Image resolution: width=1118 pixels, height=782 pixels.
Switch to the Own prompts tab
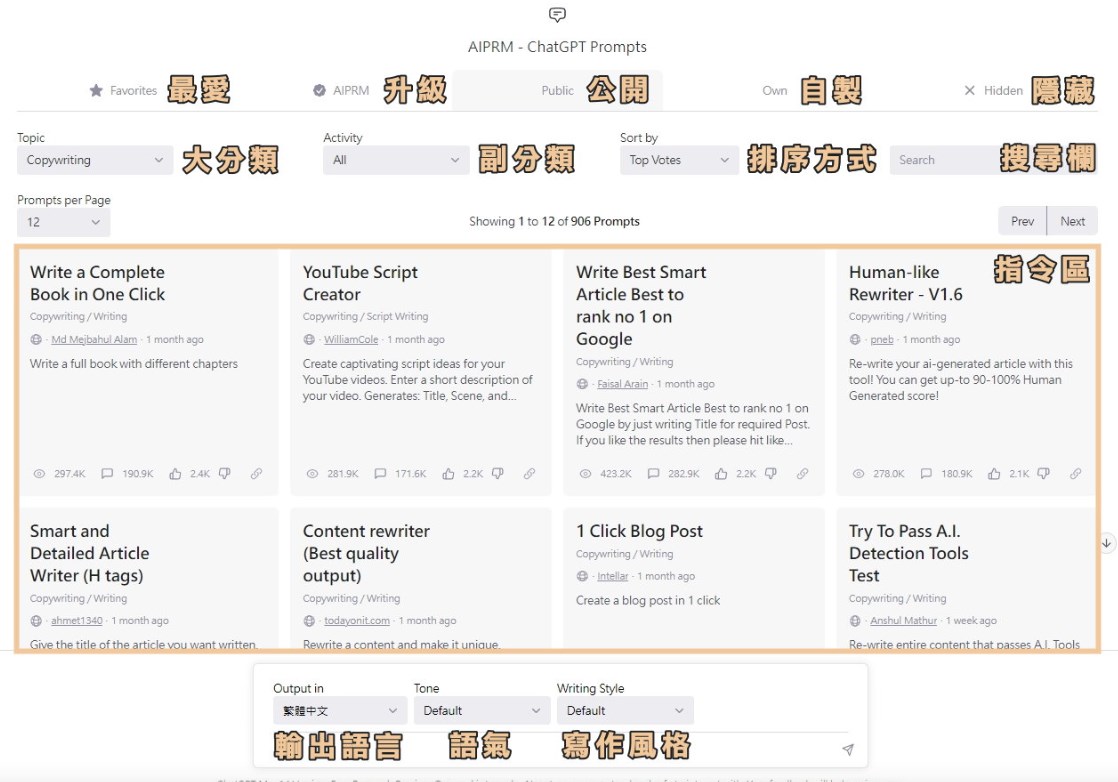[x=775, y=91]
